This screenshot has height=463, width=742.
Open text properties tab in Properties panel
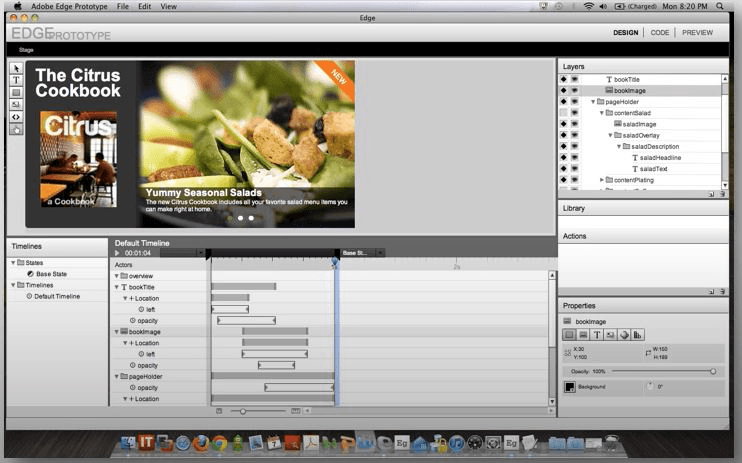click(x=597, y=335)
